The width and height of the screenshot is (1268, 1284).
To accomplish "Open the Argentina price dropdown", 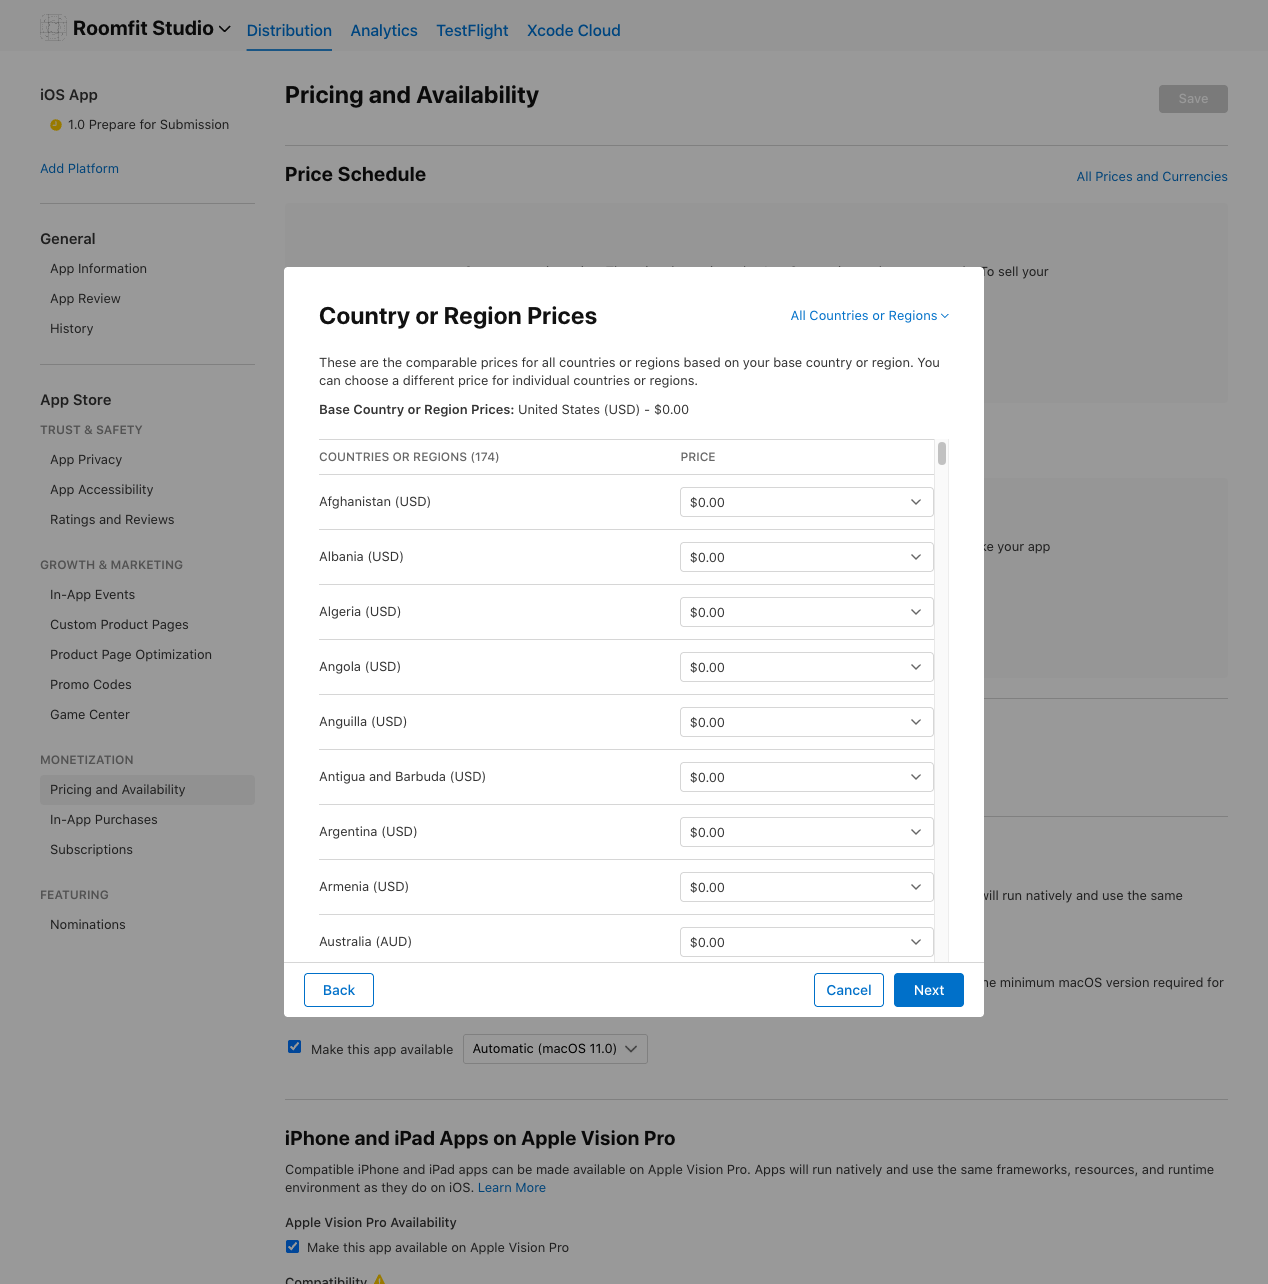I will 806,832.
